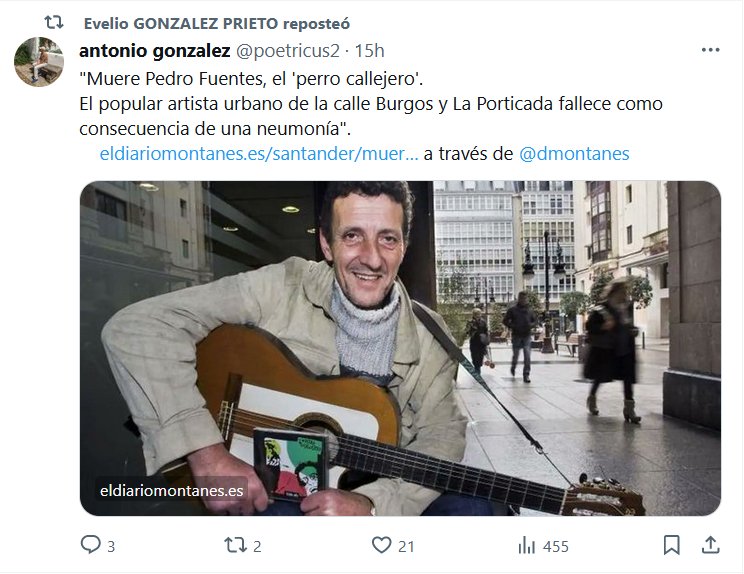Click the reply count number 3

tap(111, 546)
